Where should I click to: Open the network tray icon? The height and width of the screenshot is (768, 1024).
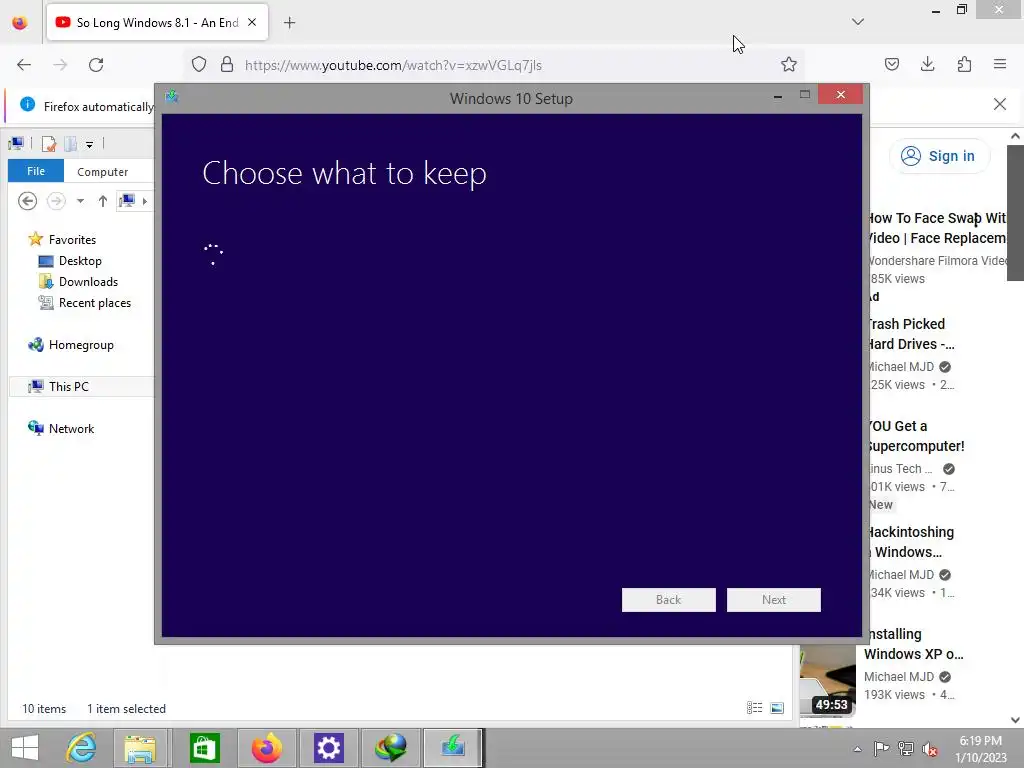pyautogui.click(x=906, y=749)
